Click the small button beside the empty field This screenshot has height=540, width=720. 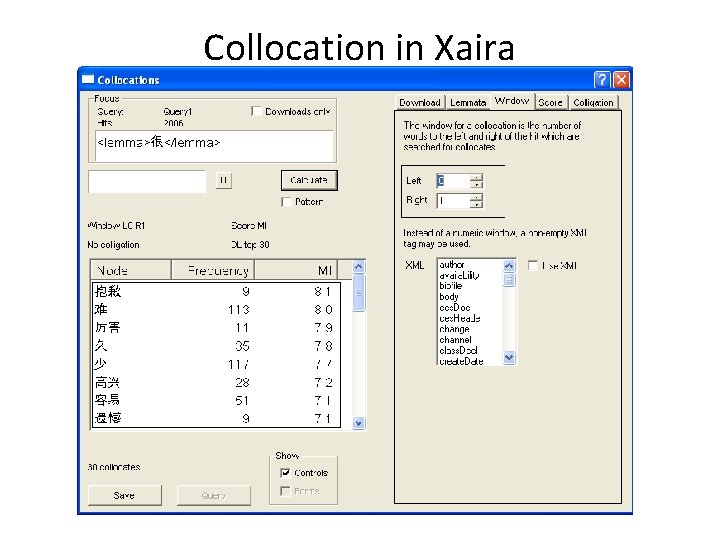pyautogui.click(x=224, y=180)
